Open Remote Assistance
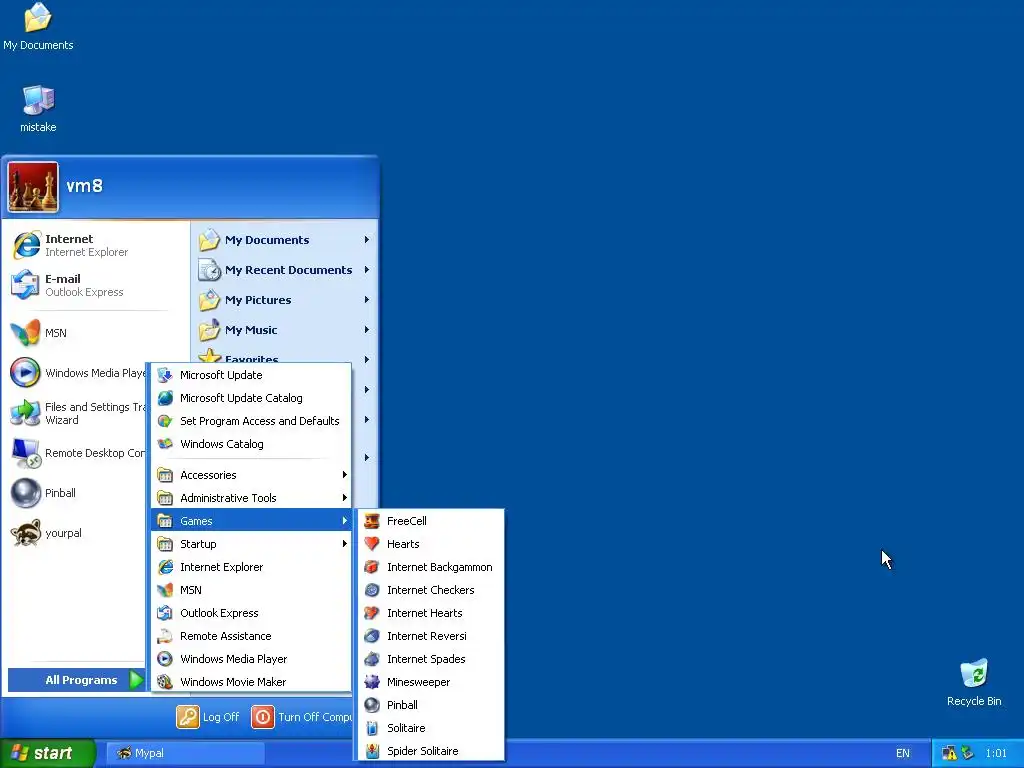Image resolution: width=1024 pixels, height=768 pixels. (251, 635)
